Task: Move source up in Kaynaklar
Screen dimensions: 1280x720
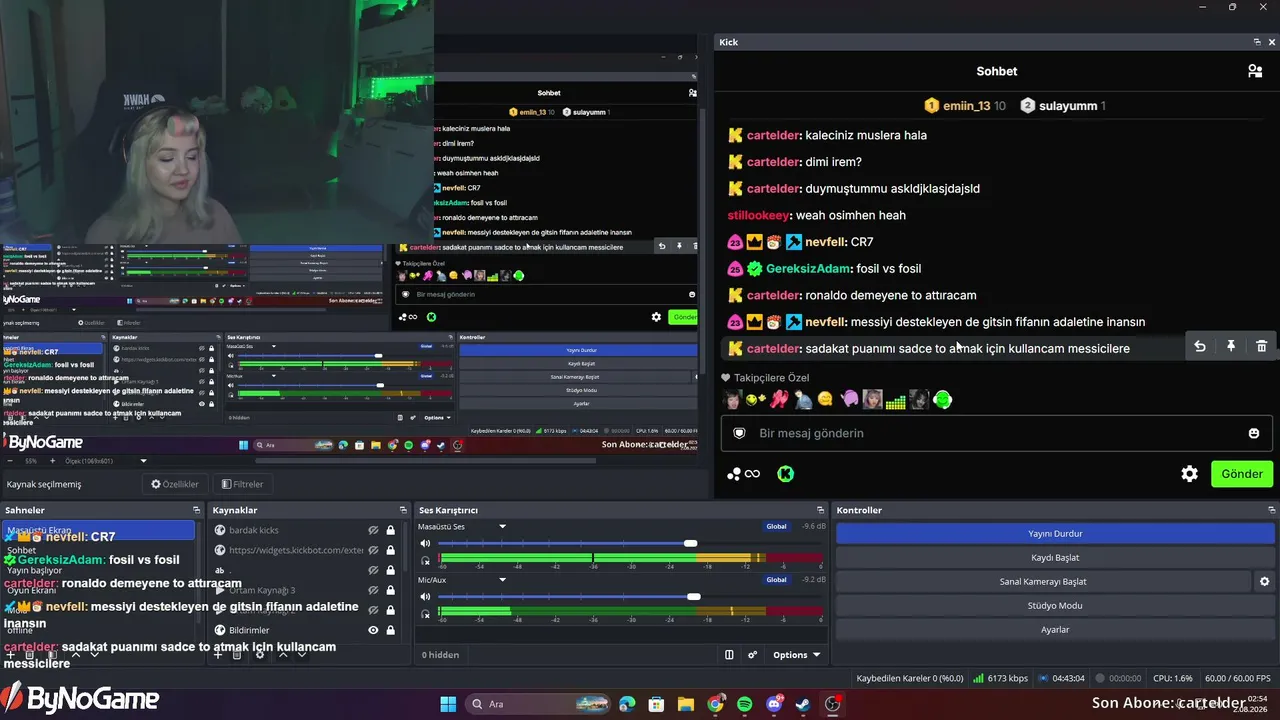Action: point(283,655)
